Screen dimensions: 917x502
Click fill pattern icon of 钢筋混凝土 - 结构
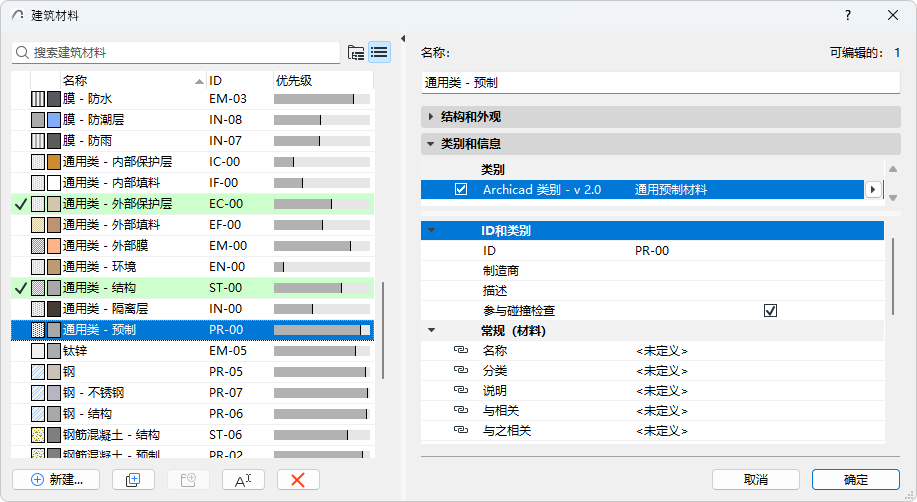pos(38,435)
